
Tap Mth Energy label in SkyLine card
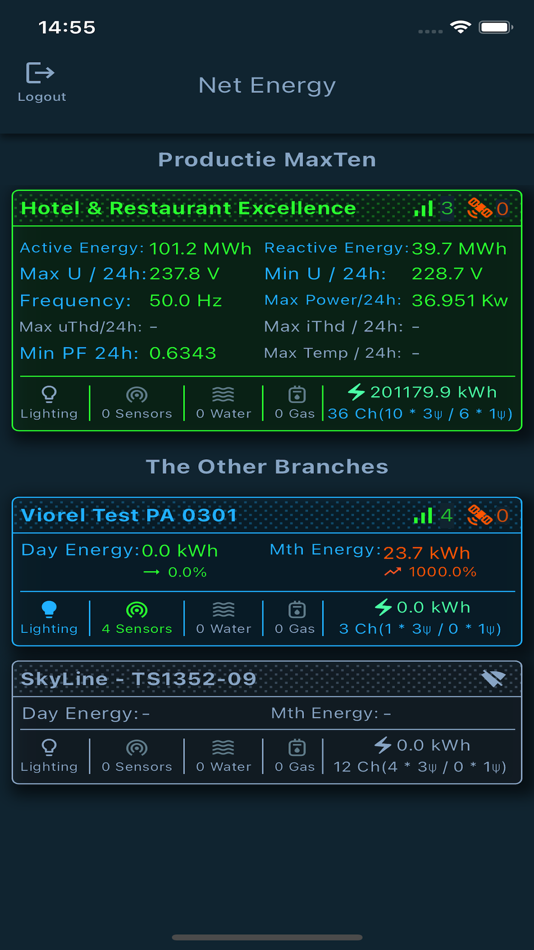[x=325, y=714]
